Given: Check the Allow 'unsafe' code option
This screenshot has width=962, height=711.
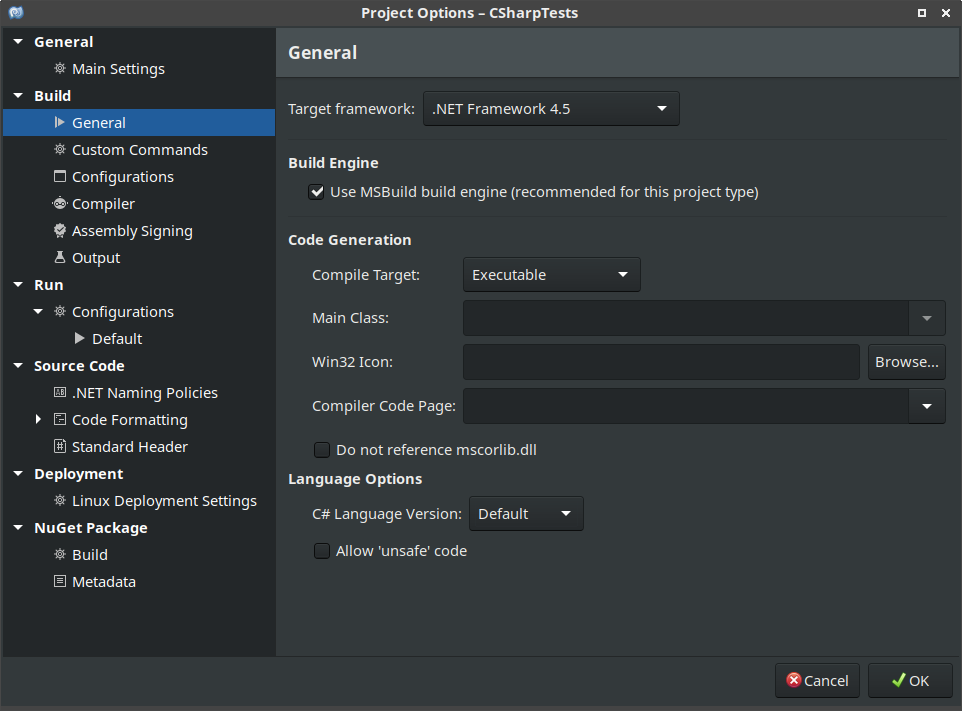Looking at the screenshot, I should (x=322, y=551).
